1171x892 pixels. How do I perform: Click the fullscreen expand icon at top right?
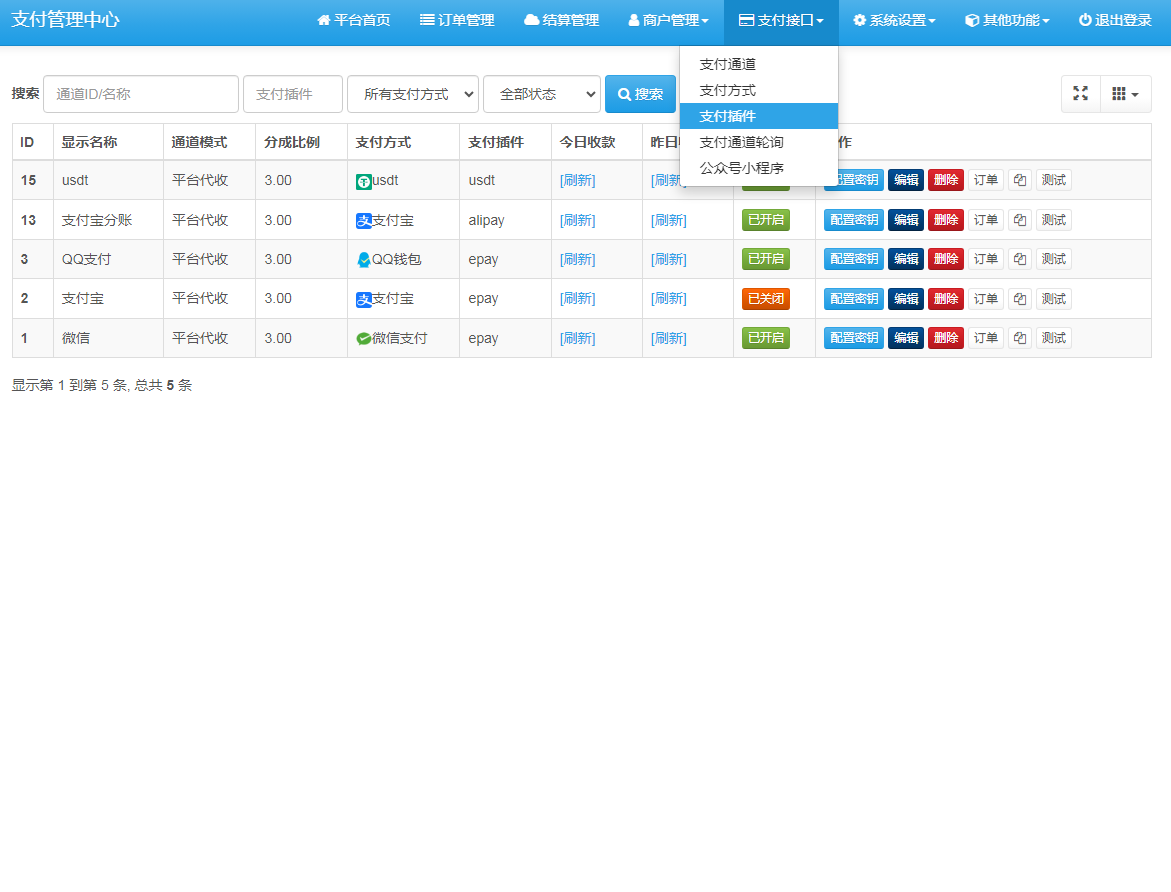[1080, 93]
